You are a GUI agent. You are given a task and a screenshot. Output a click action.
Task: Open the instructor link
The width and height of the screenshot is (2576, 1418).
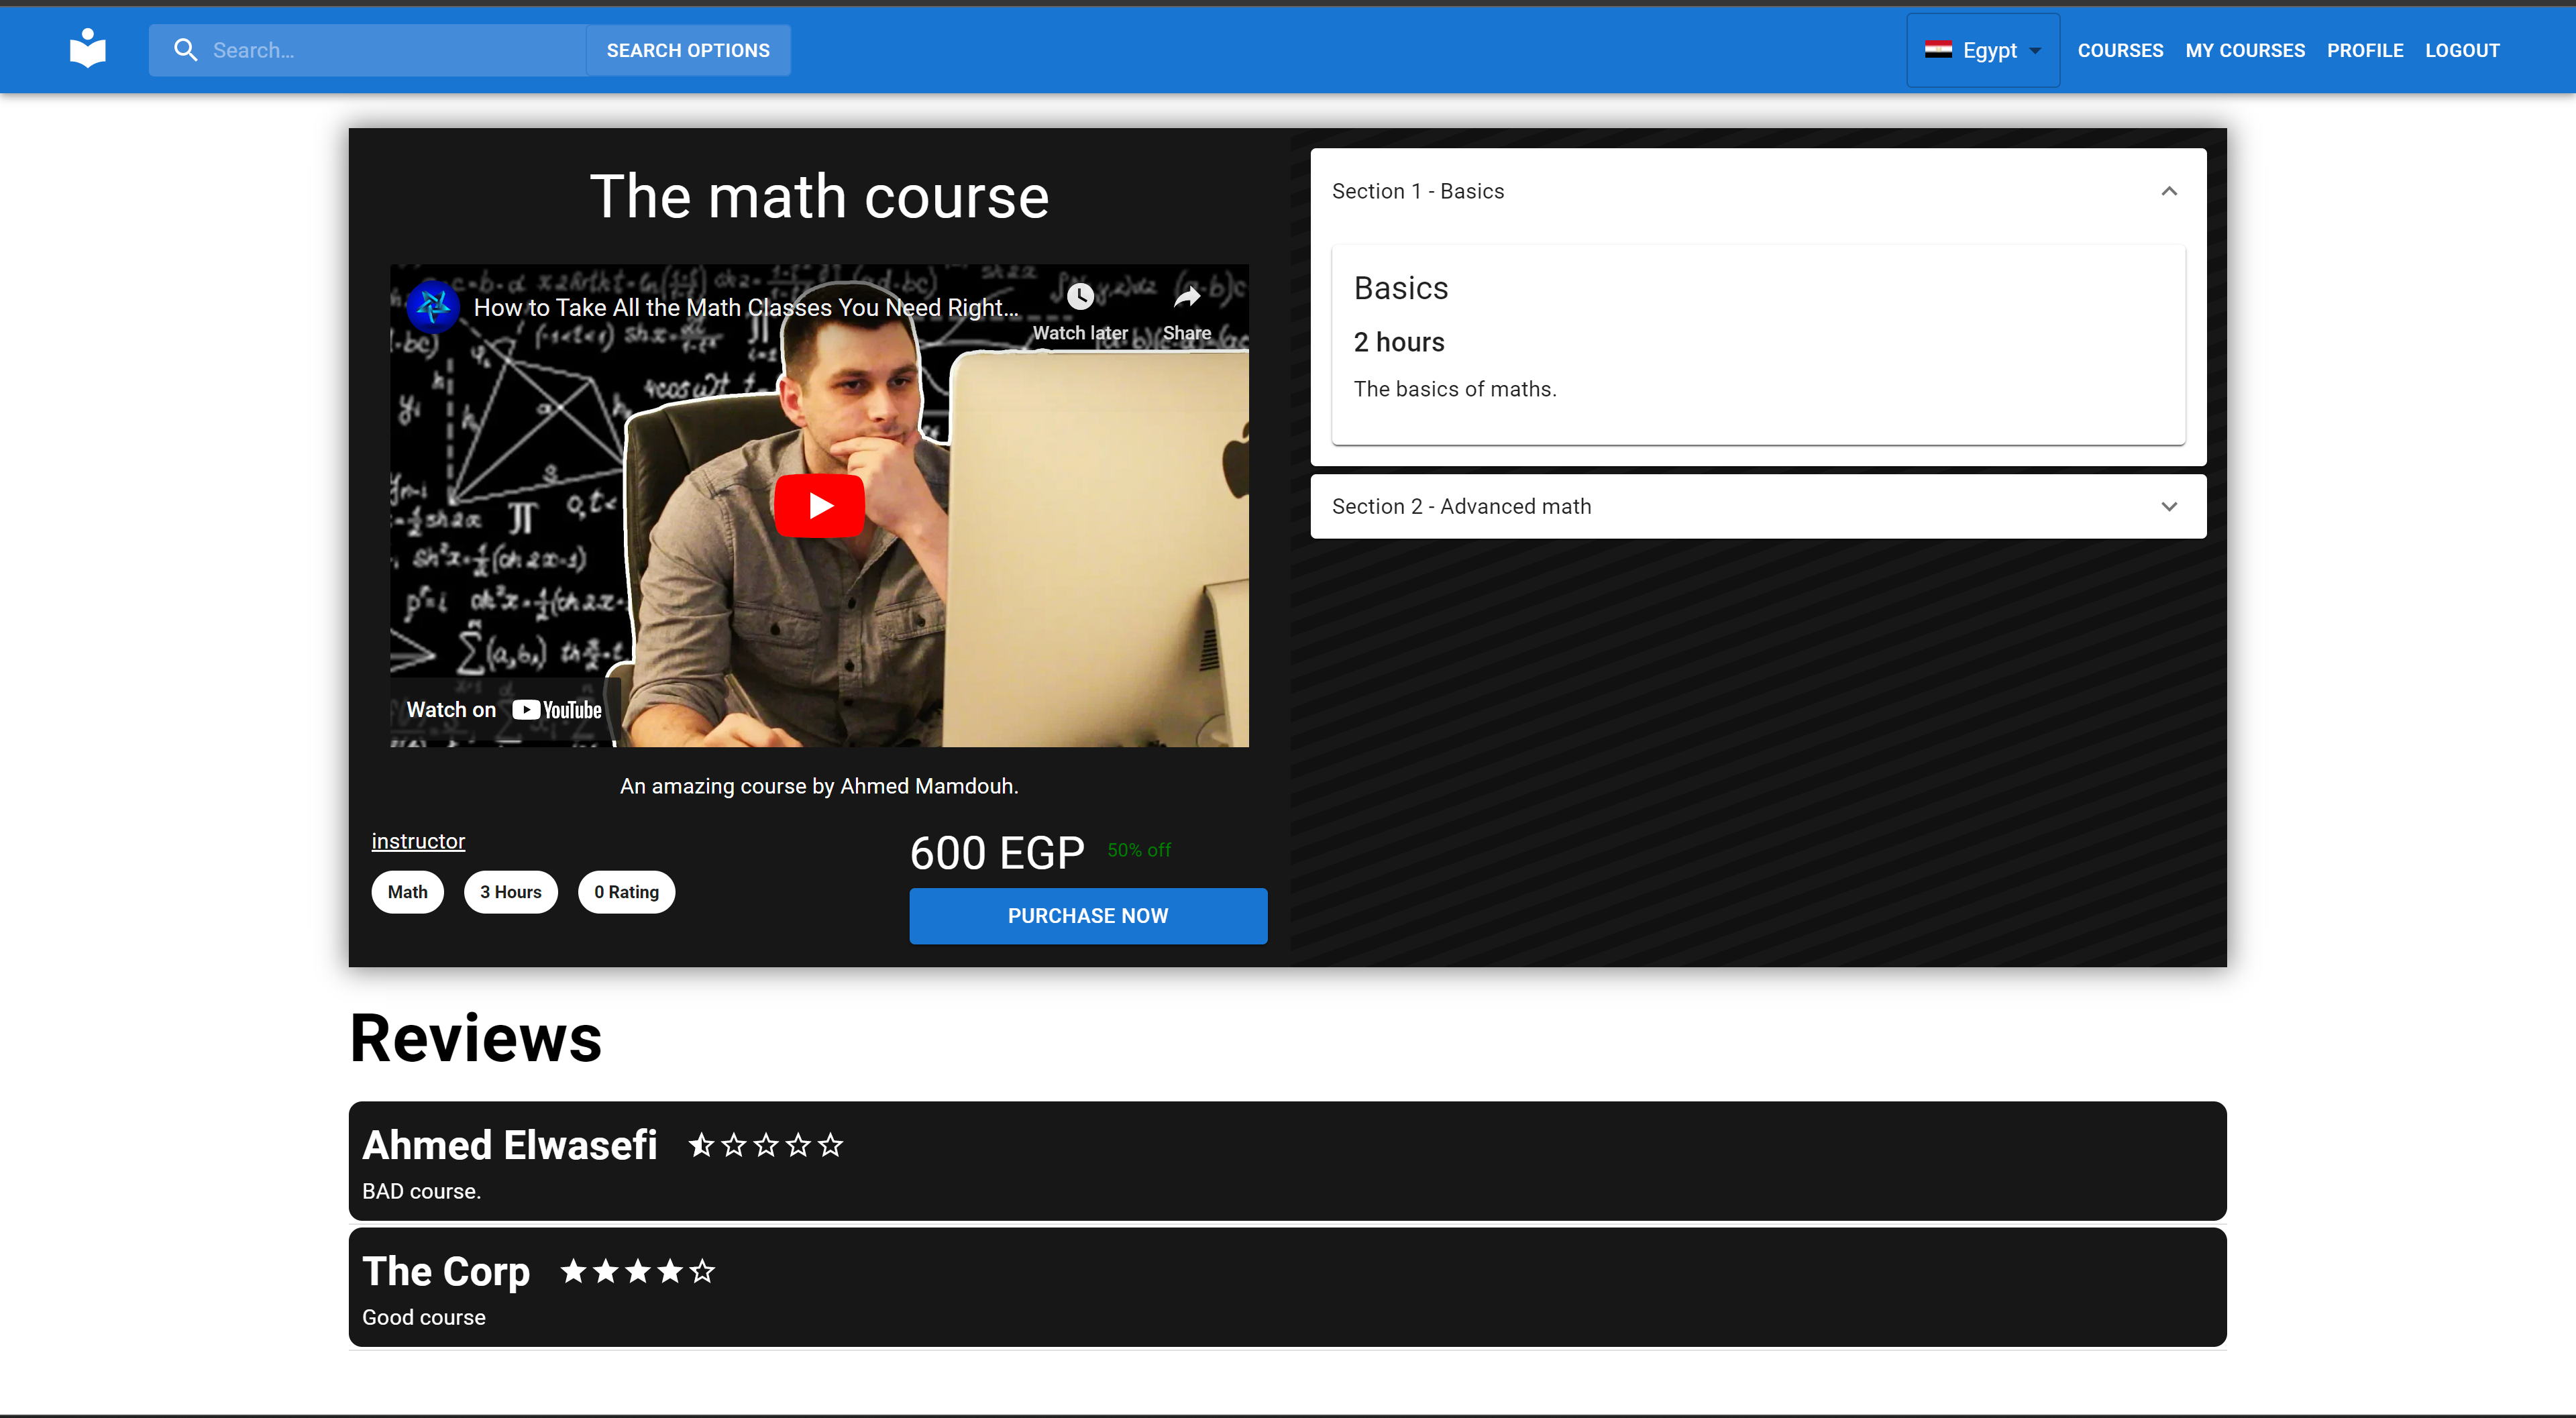coord(418,841)
